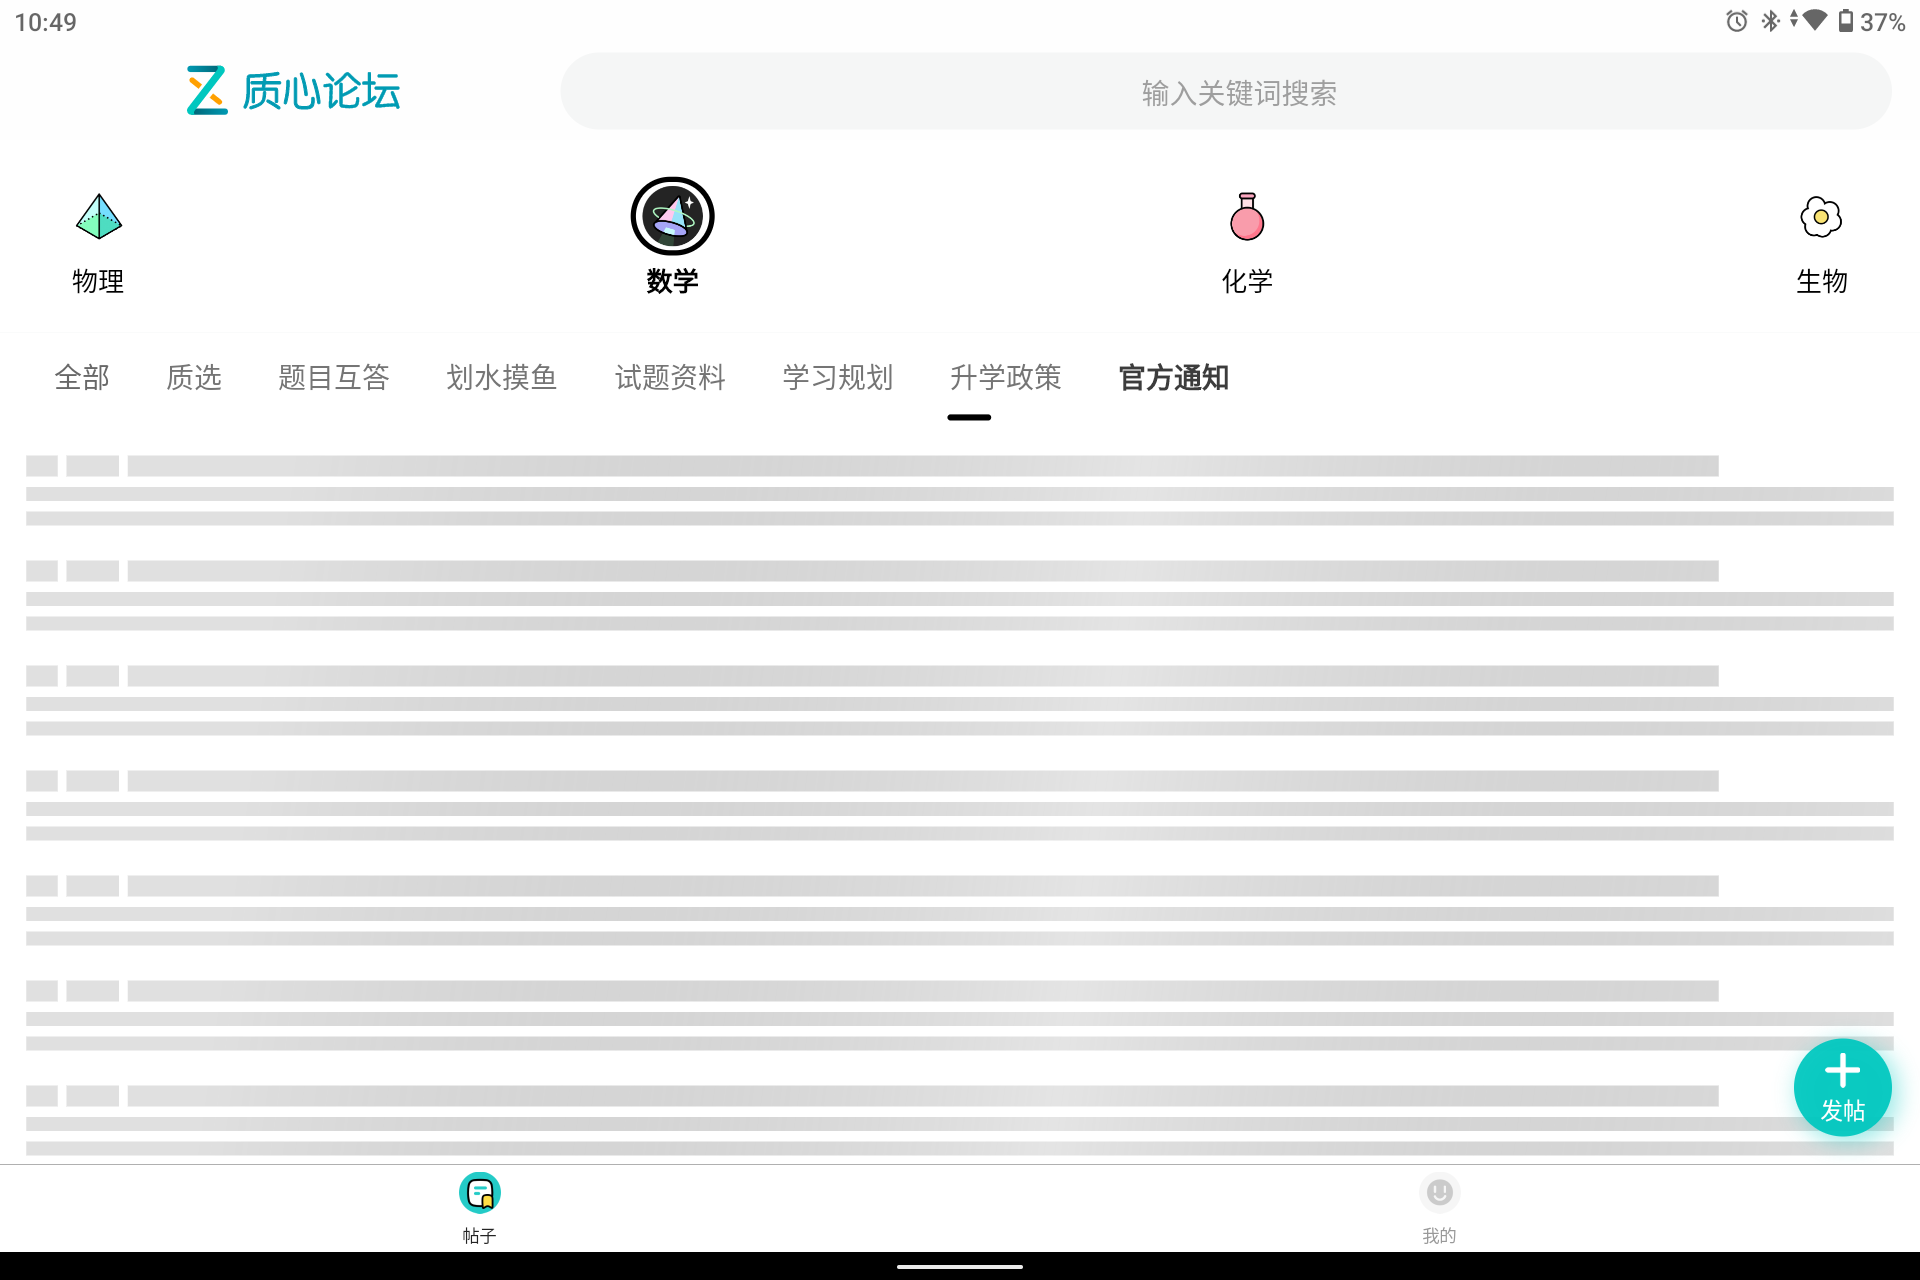Screen dimensions: 1920x1280
Task: Tap the battery 37% indicator
Action: 1871,21
